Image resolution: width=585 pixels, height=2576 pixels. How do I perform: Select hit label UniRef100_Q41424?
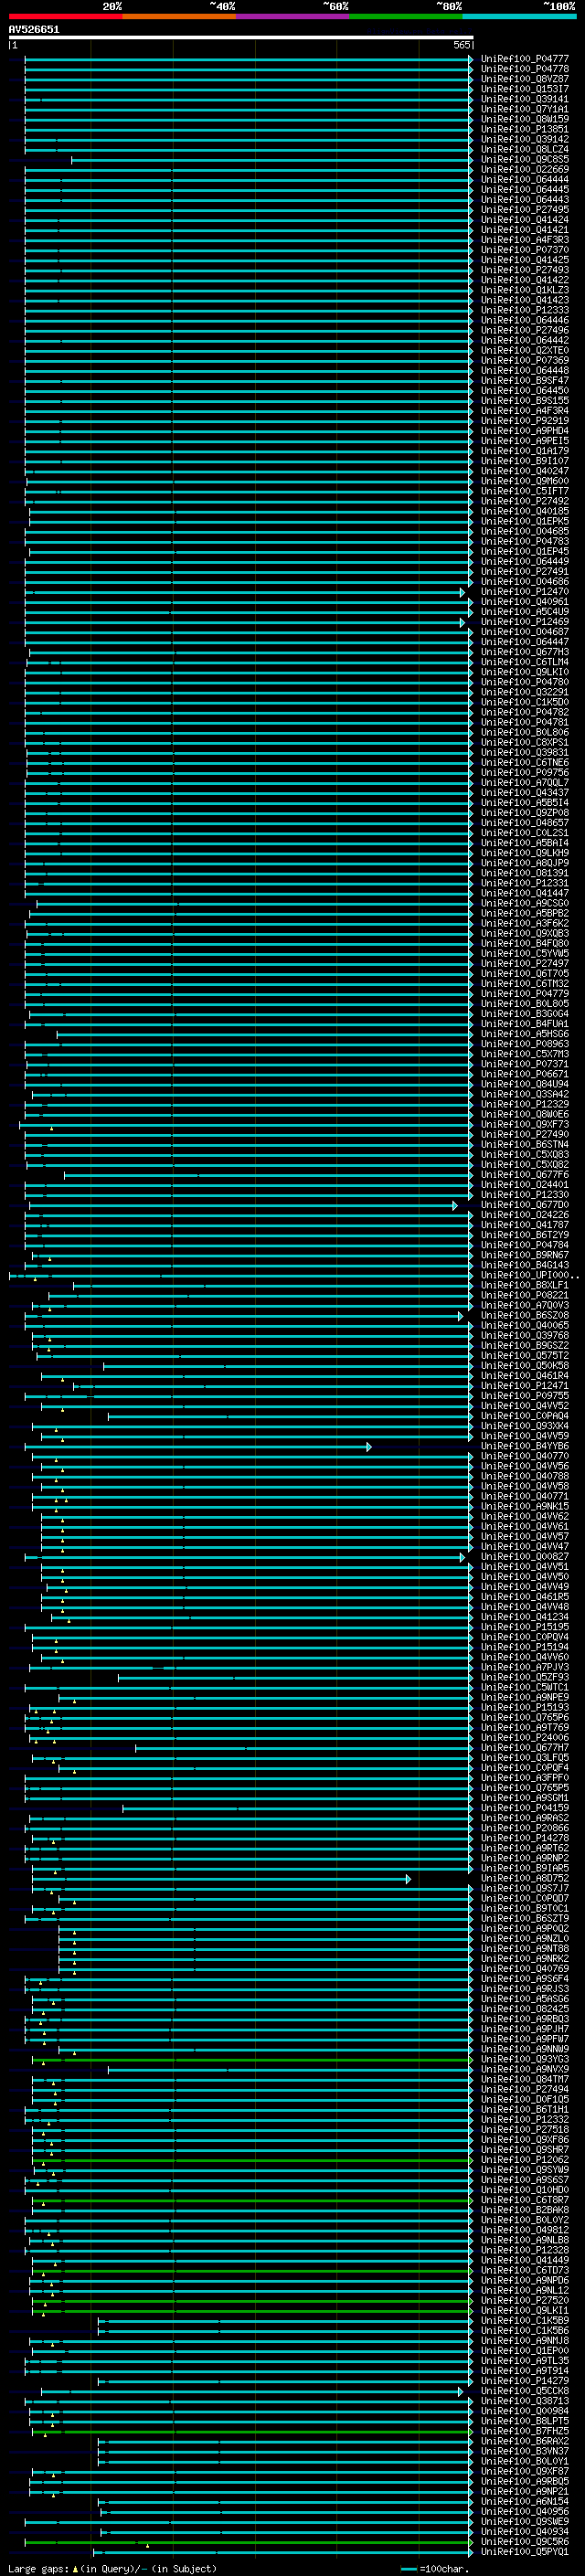[x=525, y=220]
